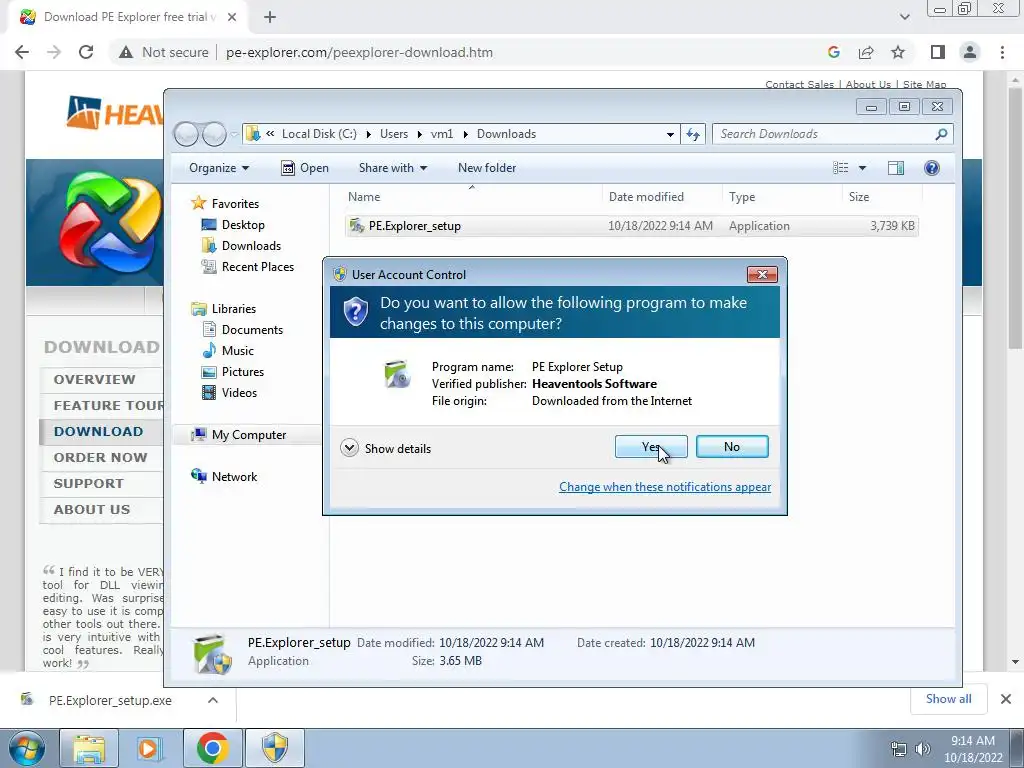Open OVERVIEW in website sidebar
The width and height of the screenshot is (1024, 768).
[x=95, y=379]
